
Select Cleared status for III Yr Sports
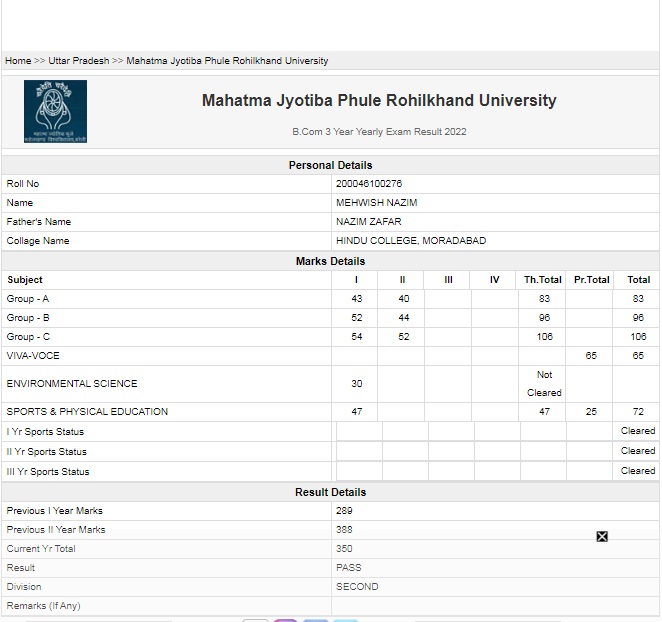coord(638,470)
